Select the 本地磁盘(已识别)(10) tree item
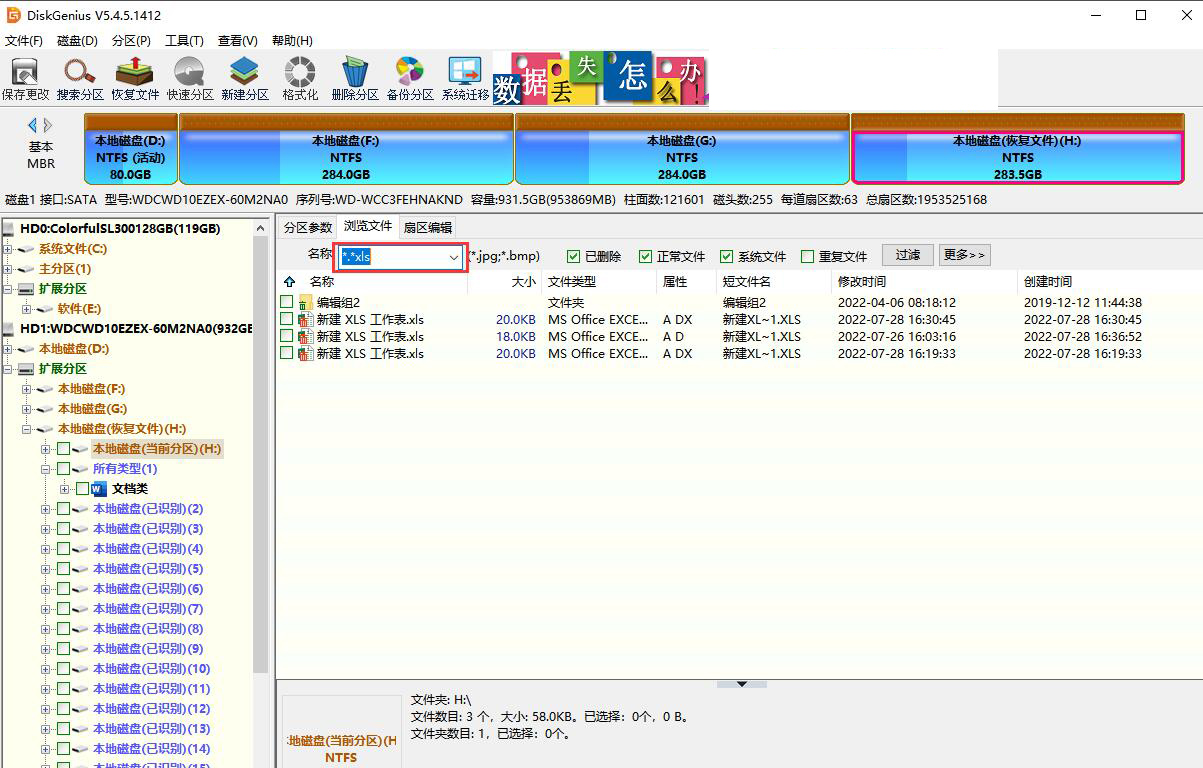The width and height of the screenshot is (1203, 768). [x=151, y=669]
